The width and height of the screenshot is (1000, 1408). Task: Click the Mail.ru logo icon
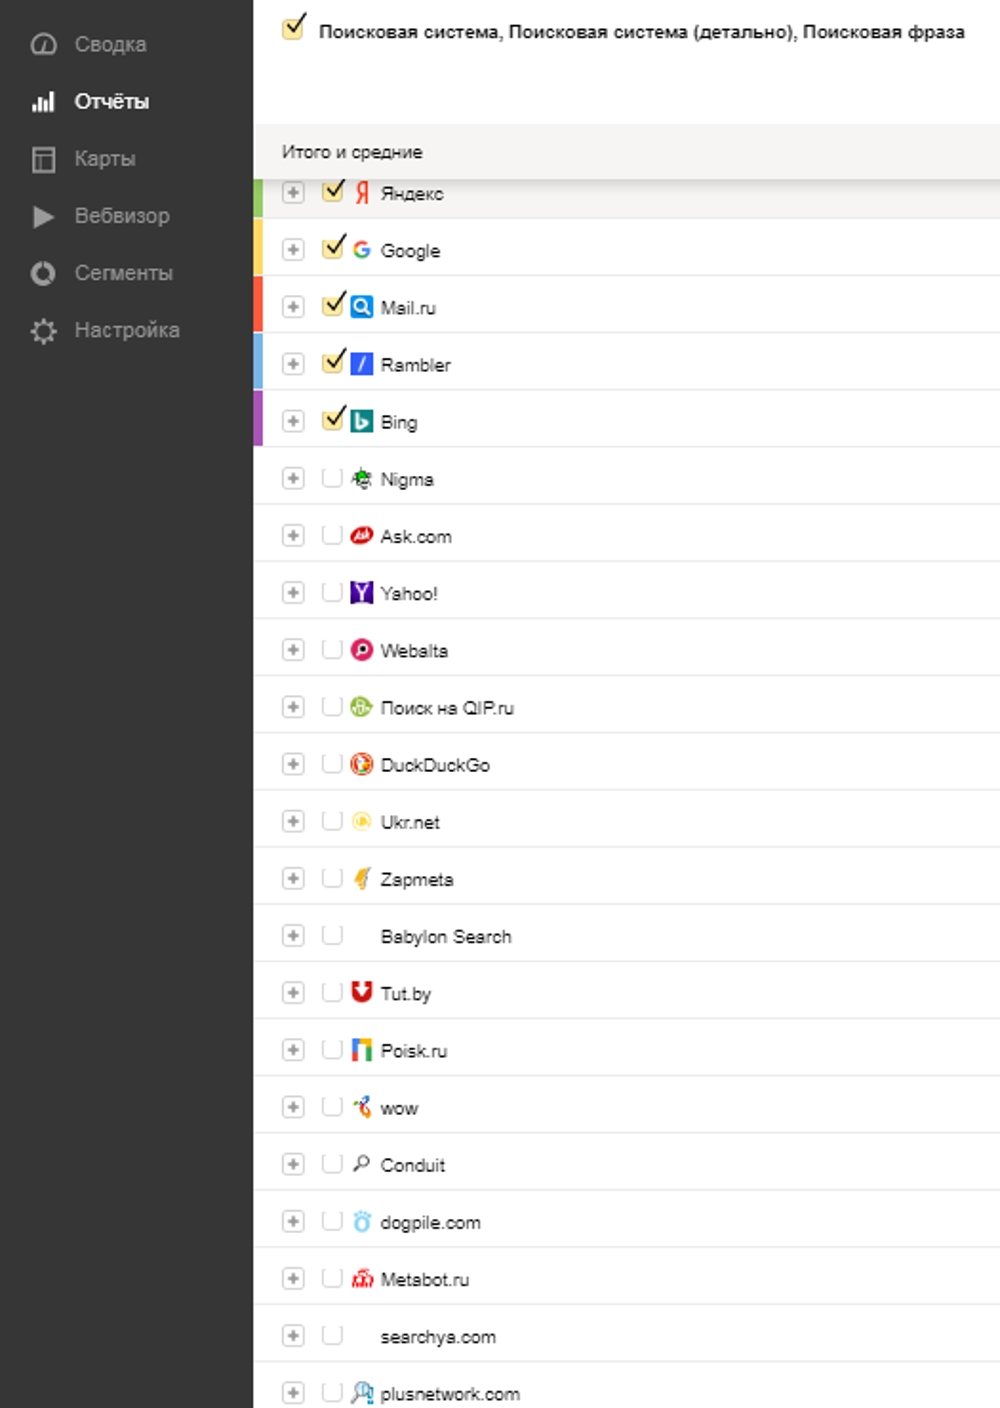coord(362,307)
